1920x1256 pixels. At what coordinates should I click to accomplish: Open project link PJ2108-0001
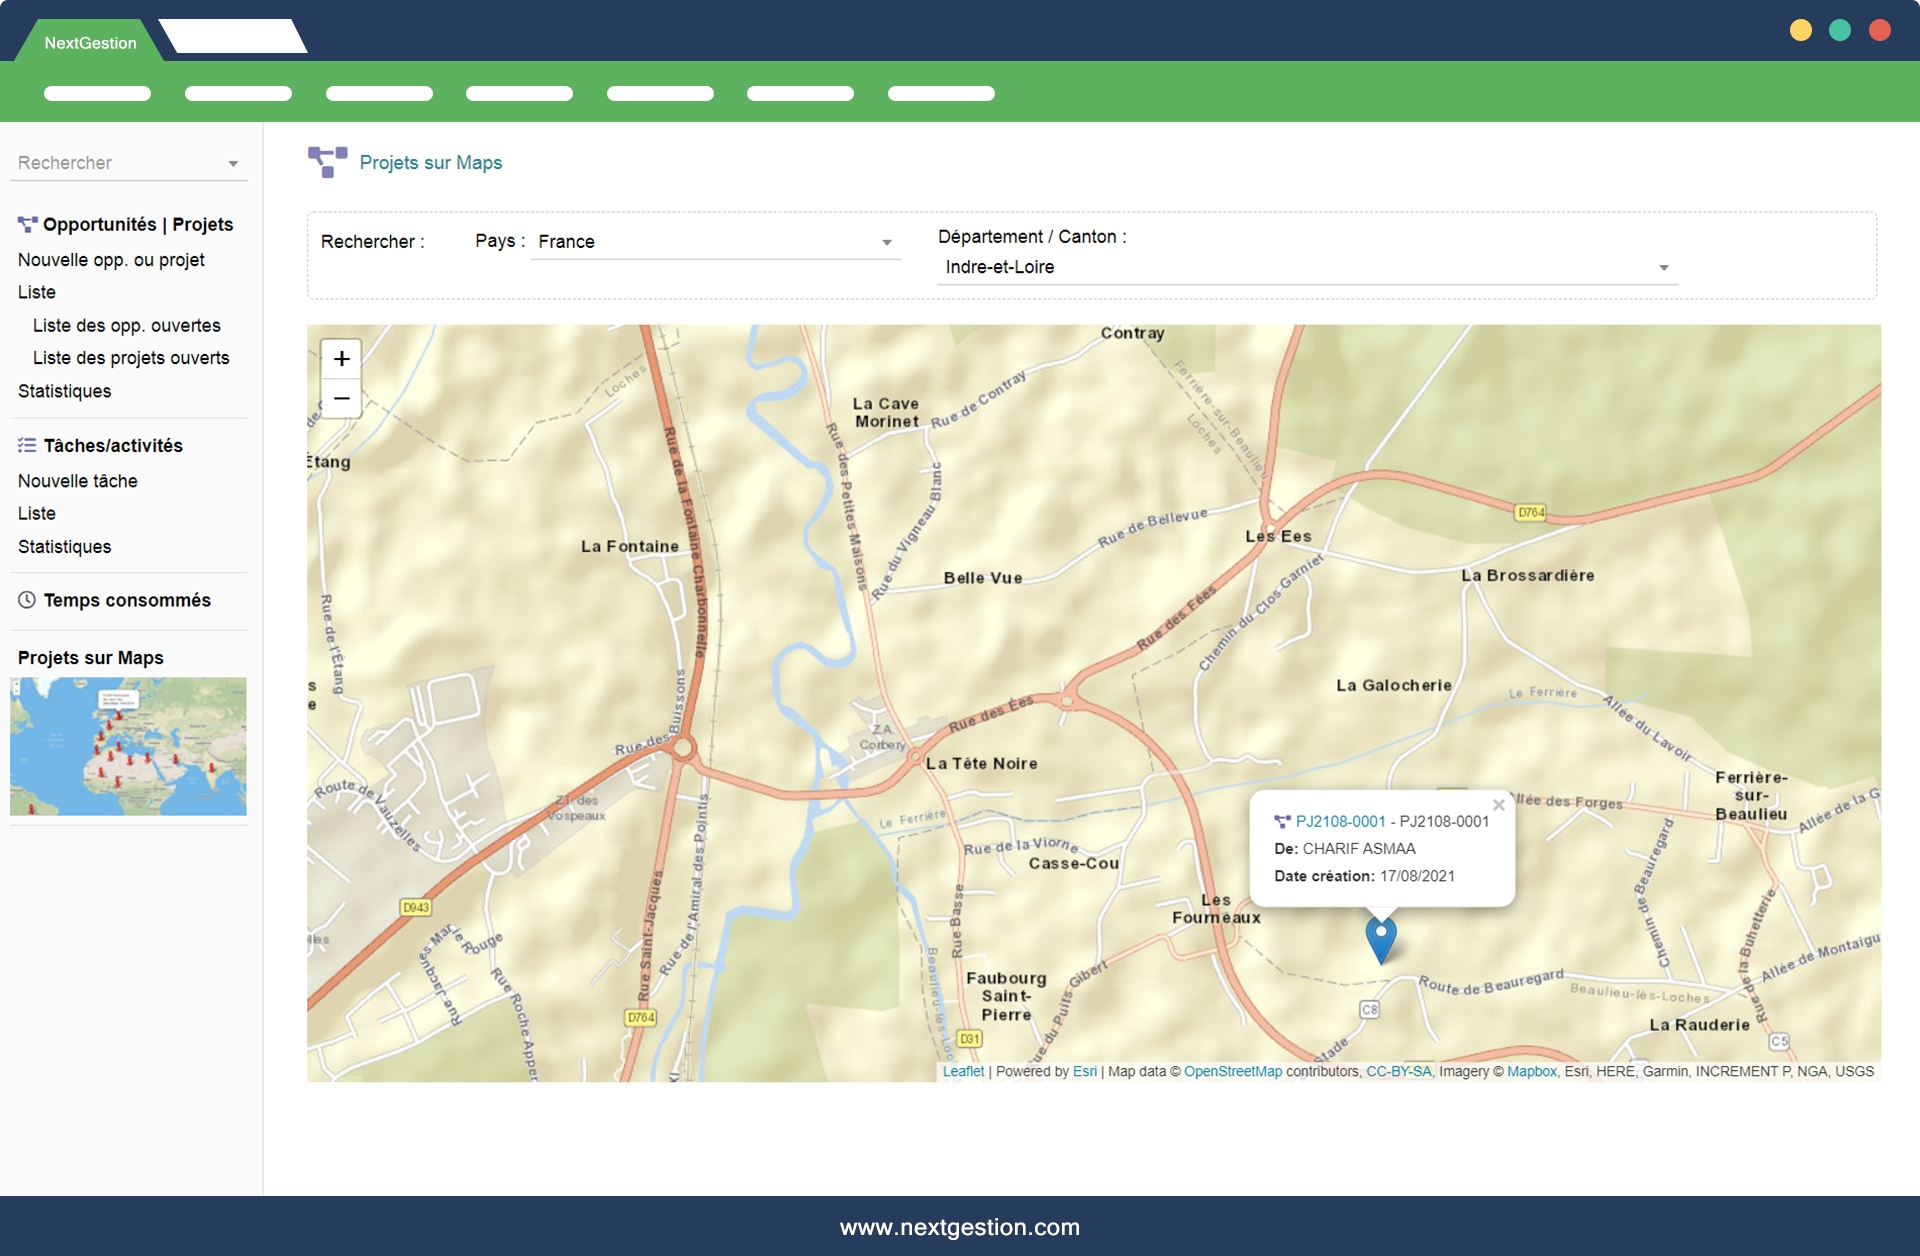click(x=1340, y=822)
